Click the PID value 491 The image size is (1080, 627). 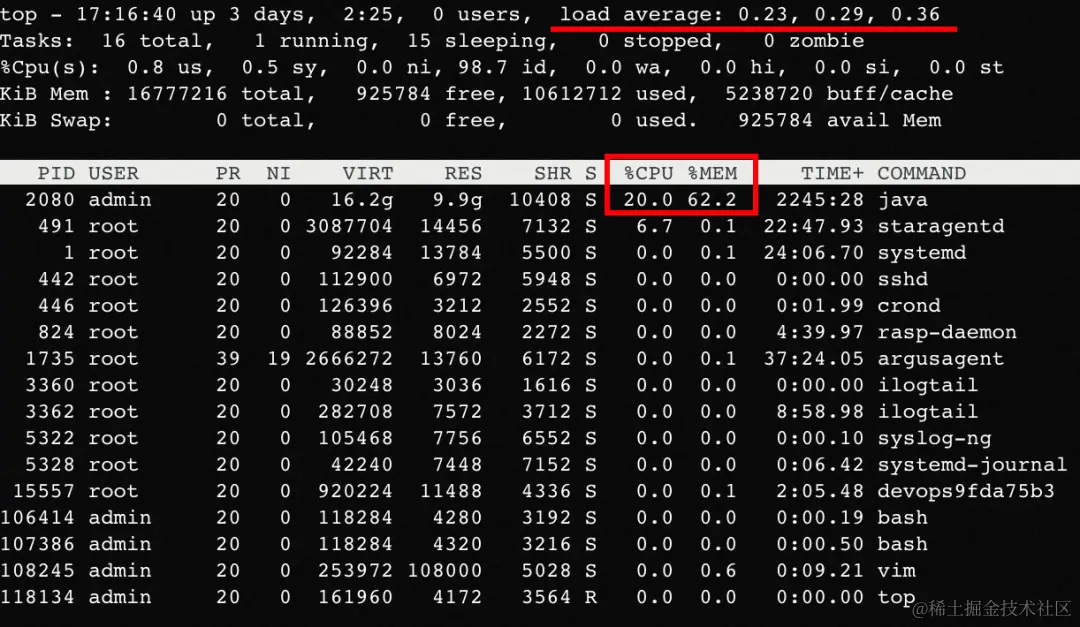coord(56,226)
